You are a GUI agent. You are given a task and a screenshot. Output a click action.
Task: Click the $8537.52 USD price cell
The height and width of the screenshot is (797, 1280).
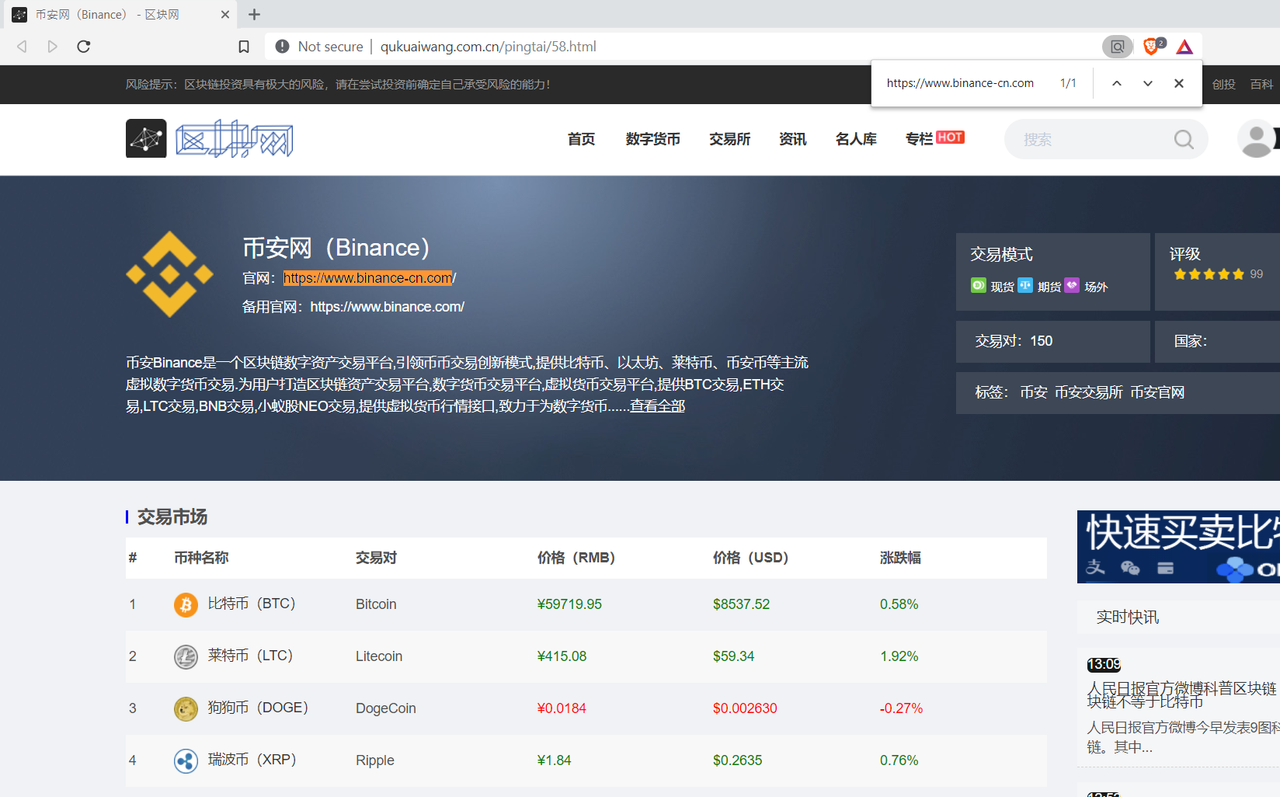point(742,604)
